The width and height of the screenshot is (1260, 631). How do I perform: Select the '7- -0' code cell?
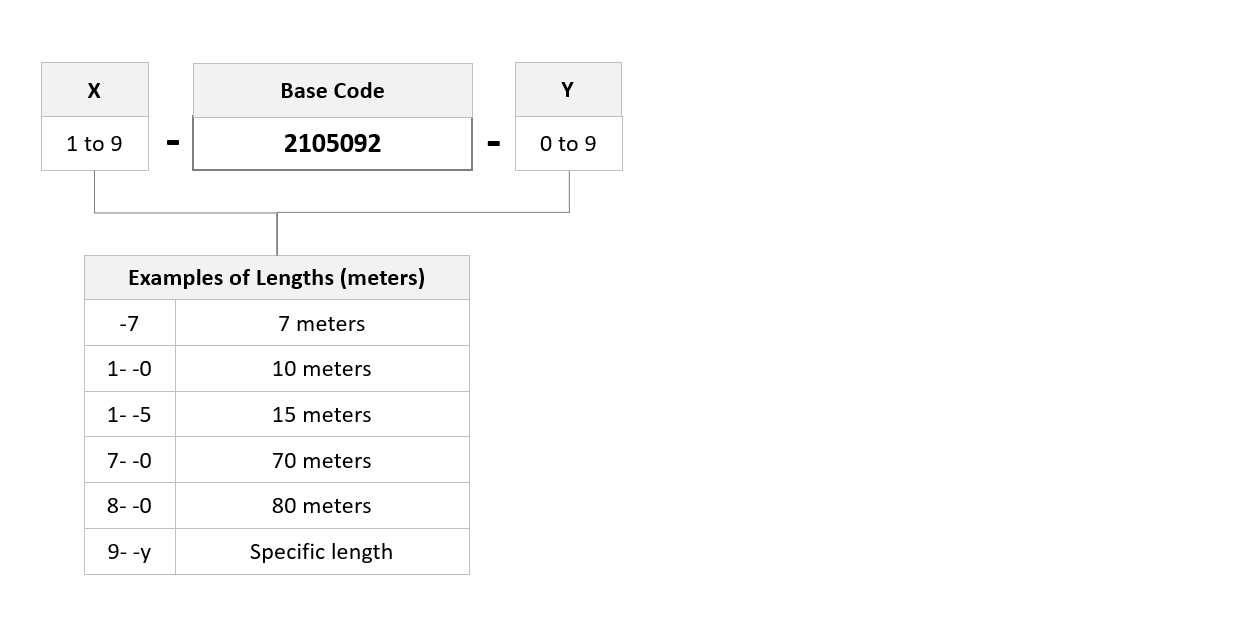click(130, 460)
